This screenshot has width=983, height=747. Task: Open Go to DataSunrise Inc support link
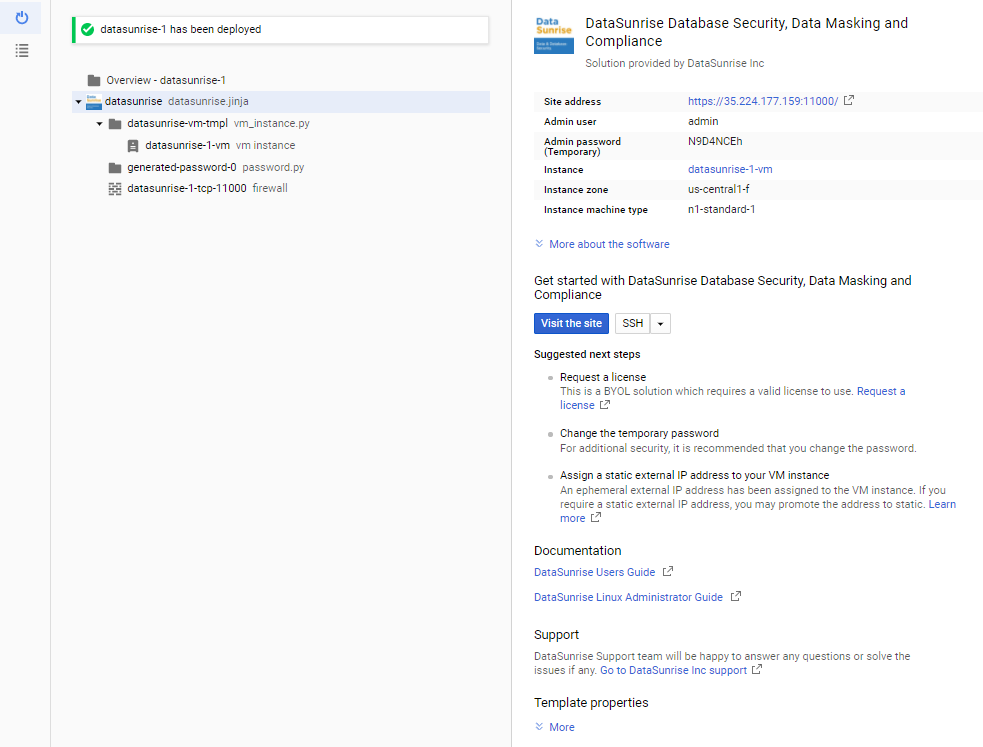coord(673,670)
